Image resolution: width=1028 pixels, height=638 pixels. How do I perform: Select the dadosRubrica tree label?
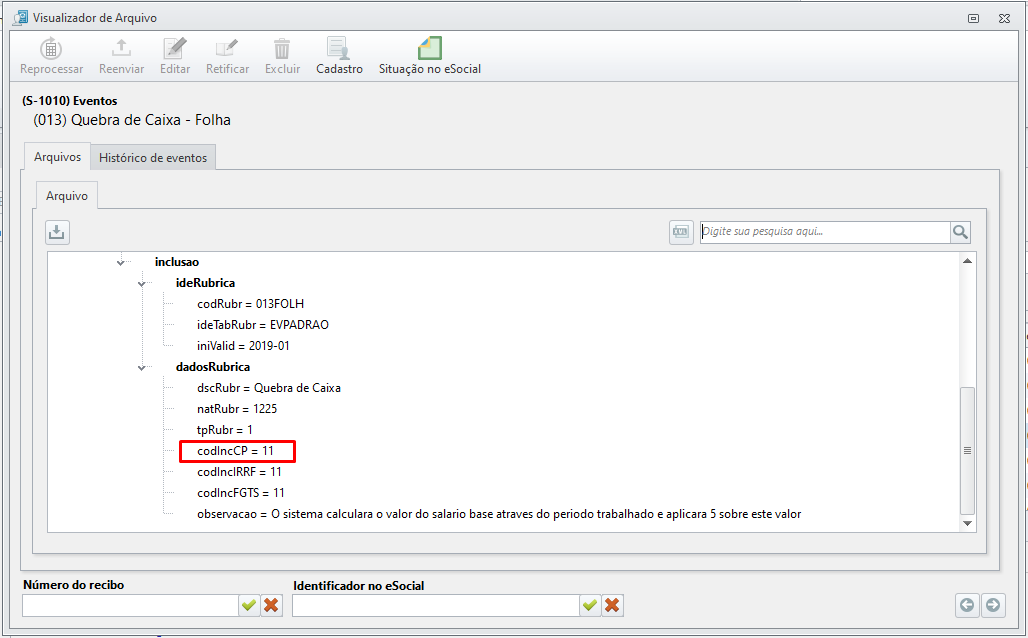(213, 367)
